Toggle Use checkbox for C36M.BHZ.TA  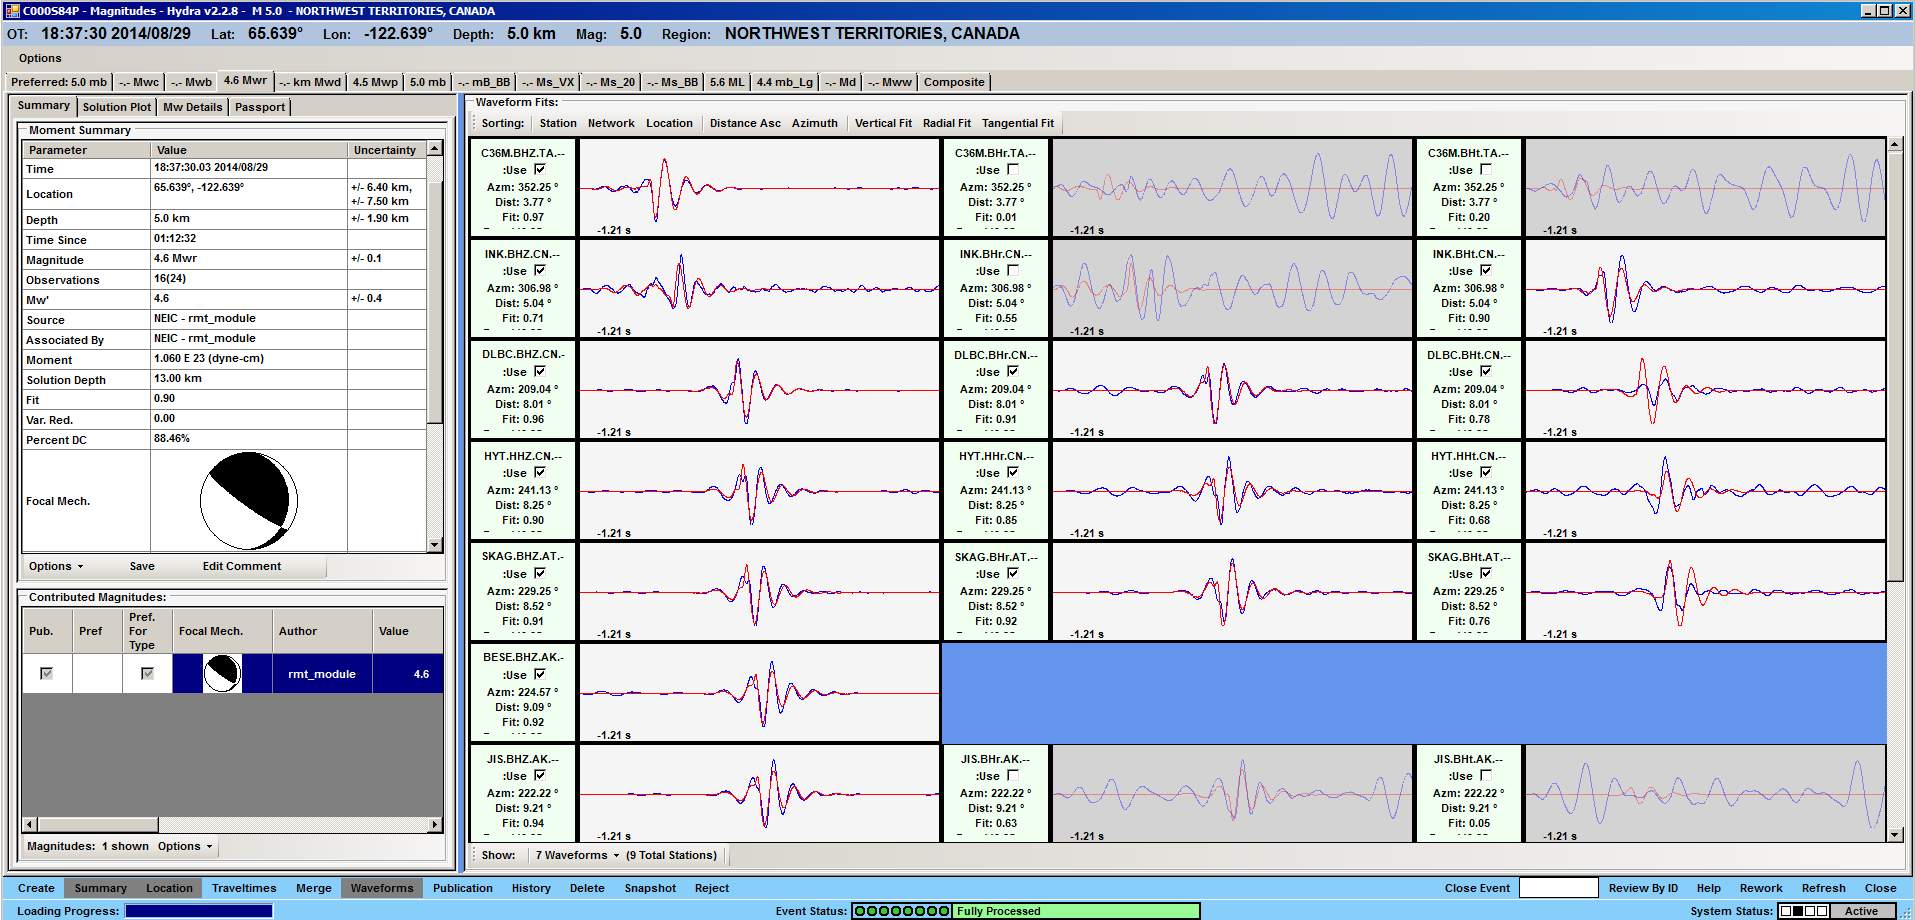[x=539, y=169]
